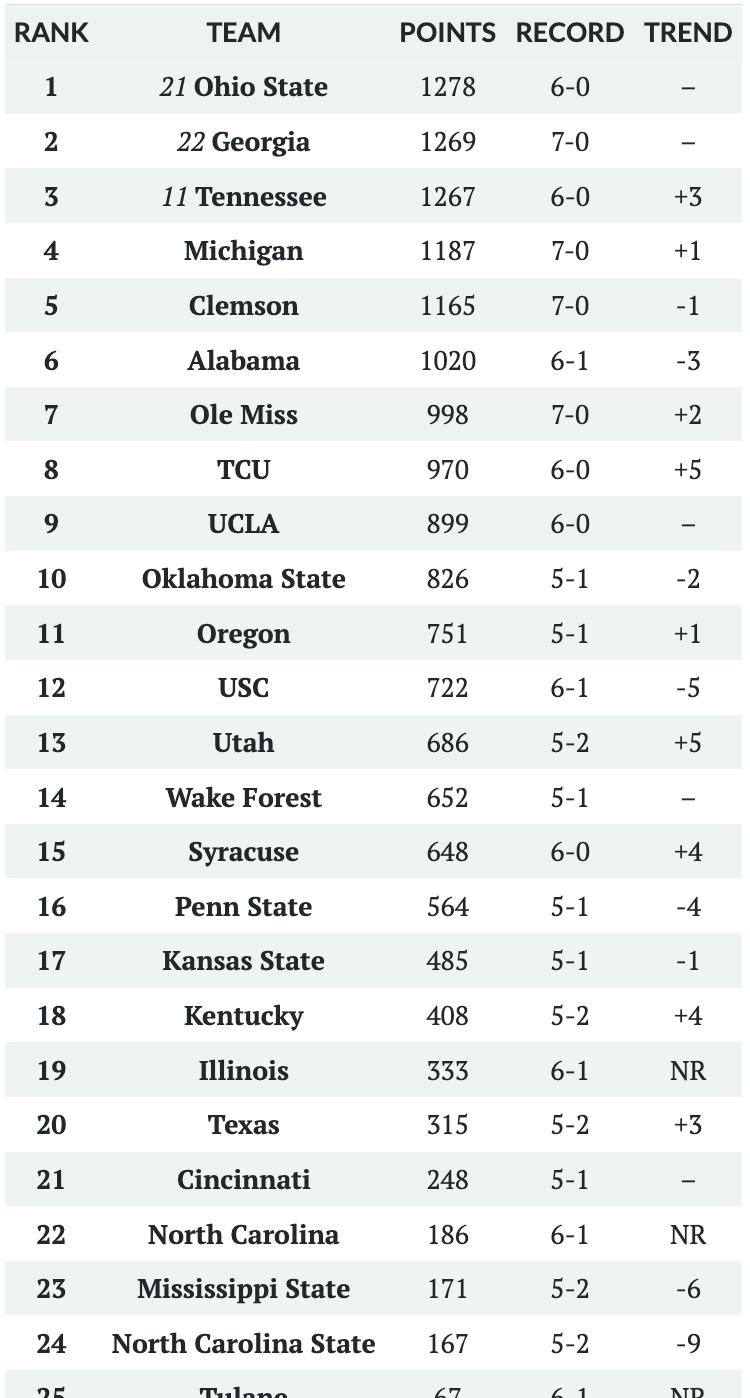Click the Ohio State team name
This screenshot has width=750, height=1398.
click(x=259, y=87)
